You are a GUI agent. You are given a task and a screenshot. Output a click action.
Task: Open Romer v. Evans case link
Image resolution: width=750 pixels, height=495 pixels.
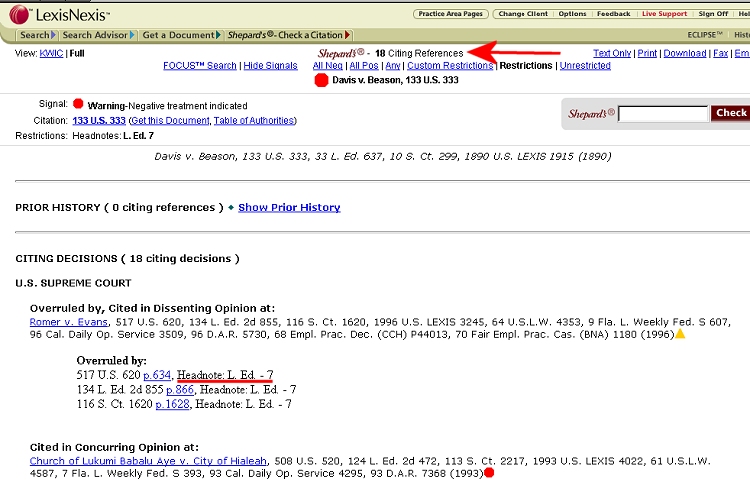pyautogui.click(x=69, y=322)
